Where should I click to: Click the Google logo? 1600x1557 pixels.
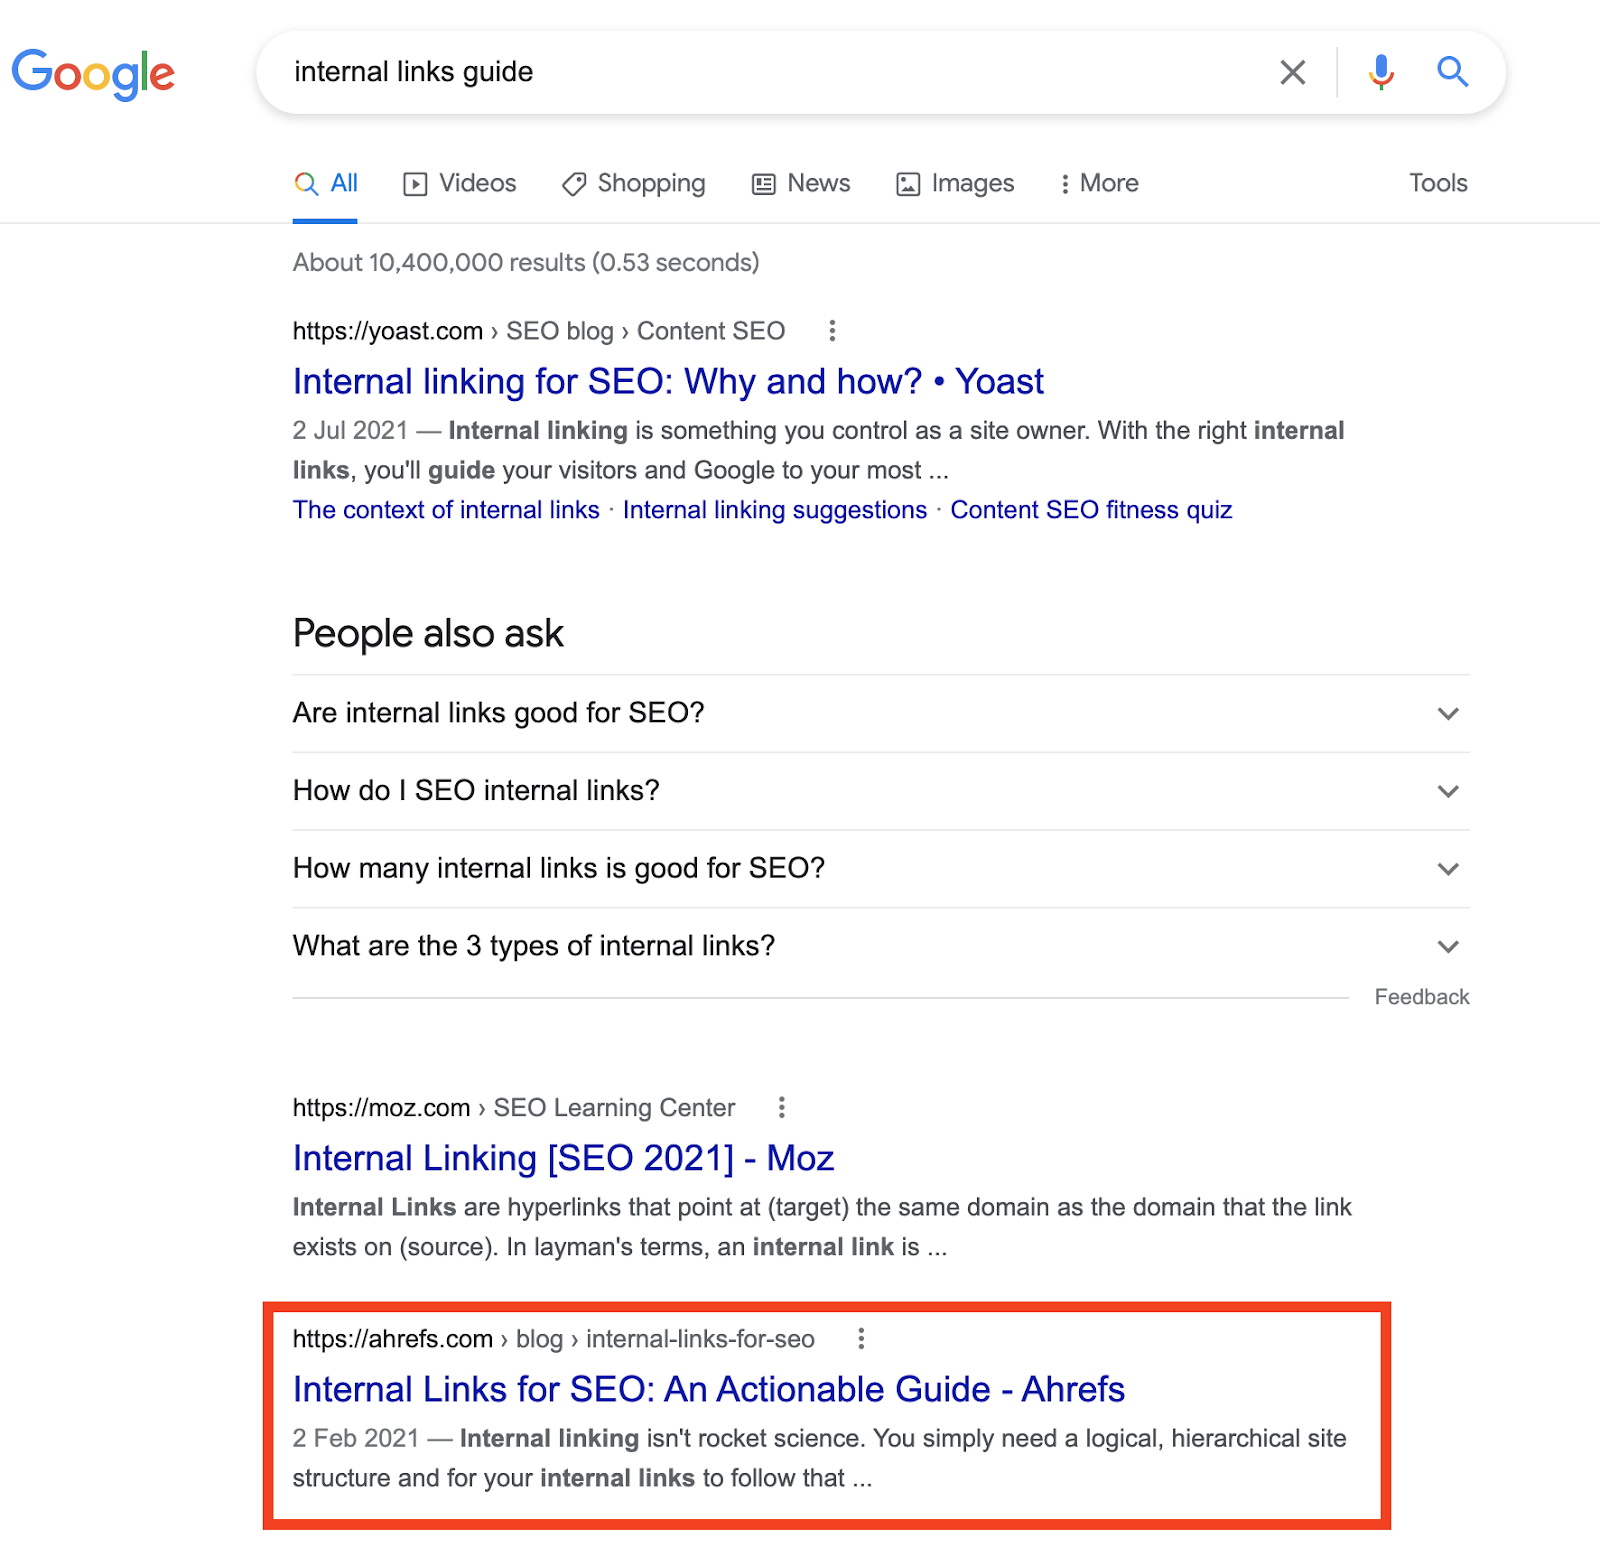pos(93,74)
